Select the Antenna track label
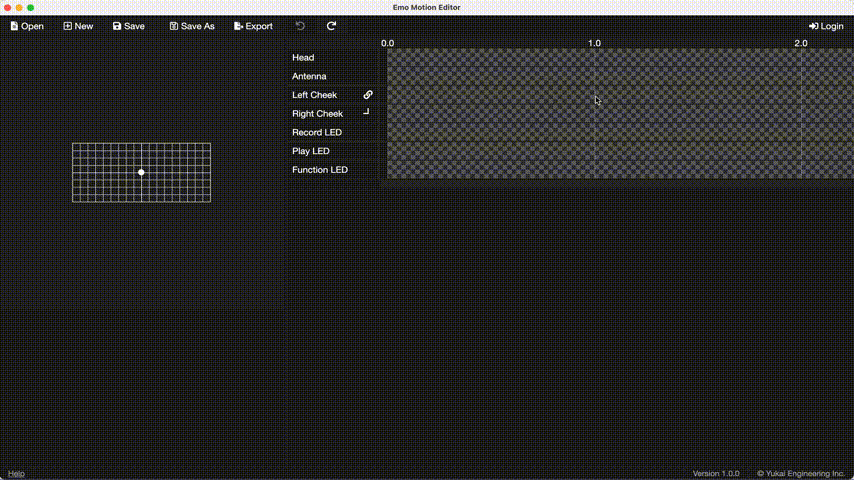854x480 pixels. click(309, 76)
